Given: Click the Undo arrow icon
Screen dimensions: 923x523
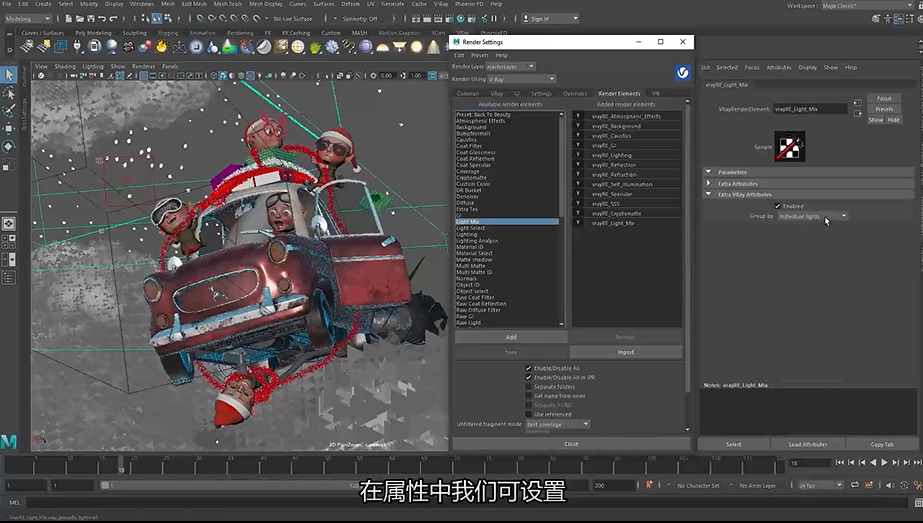Looking at the screenshot, I should coord(102,19).
